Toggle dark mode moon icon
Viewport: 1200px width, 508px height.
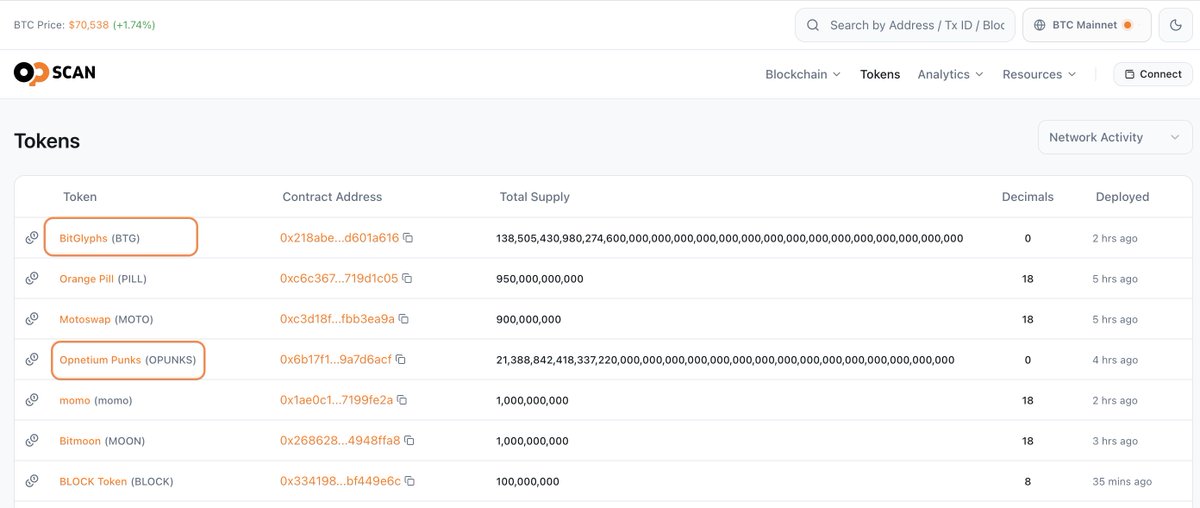(x=1175, y=25)
